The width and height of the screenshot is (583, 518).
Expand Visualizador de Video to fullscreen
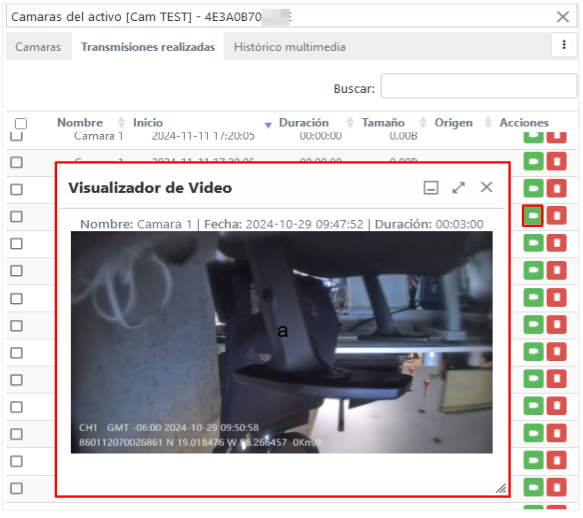tap(459, 188)
